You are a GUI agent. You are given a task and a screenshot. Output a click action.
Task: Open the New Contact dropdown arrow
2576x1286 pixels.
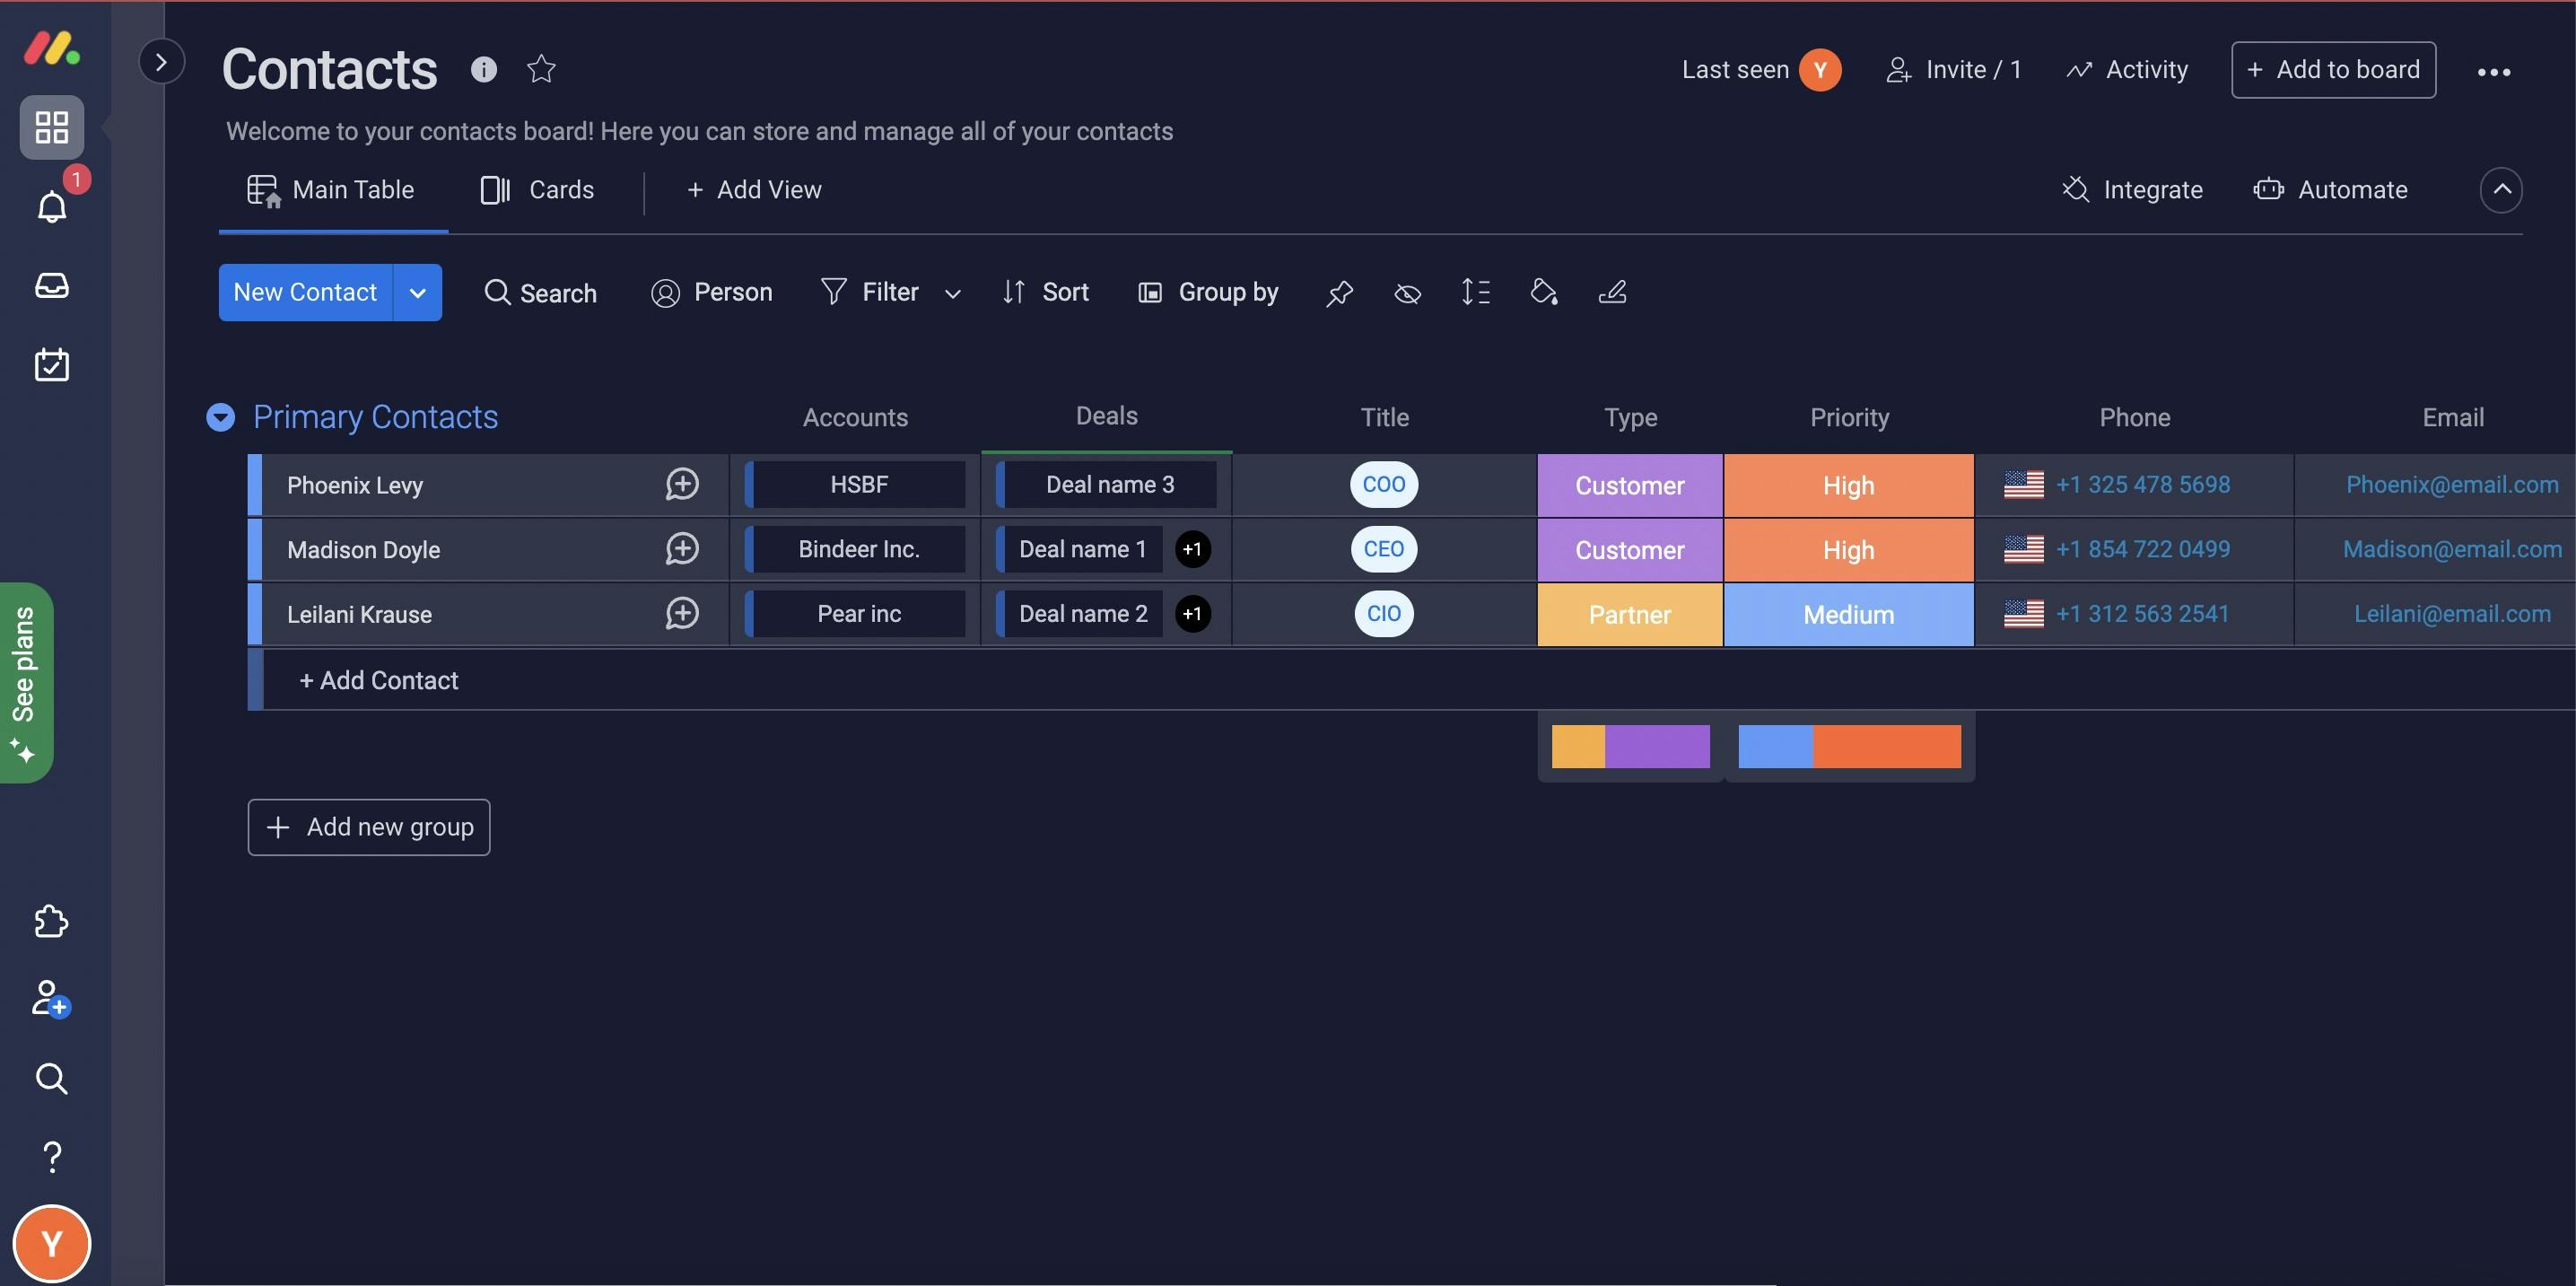point(418,293)
